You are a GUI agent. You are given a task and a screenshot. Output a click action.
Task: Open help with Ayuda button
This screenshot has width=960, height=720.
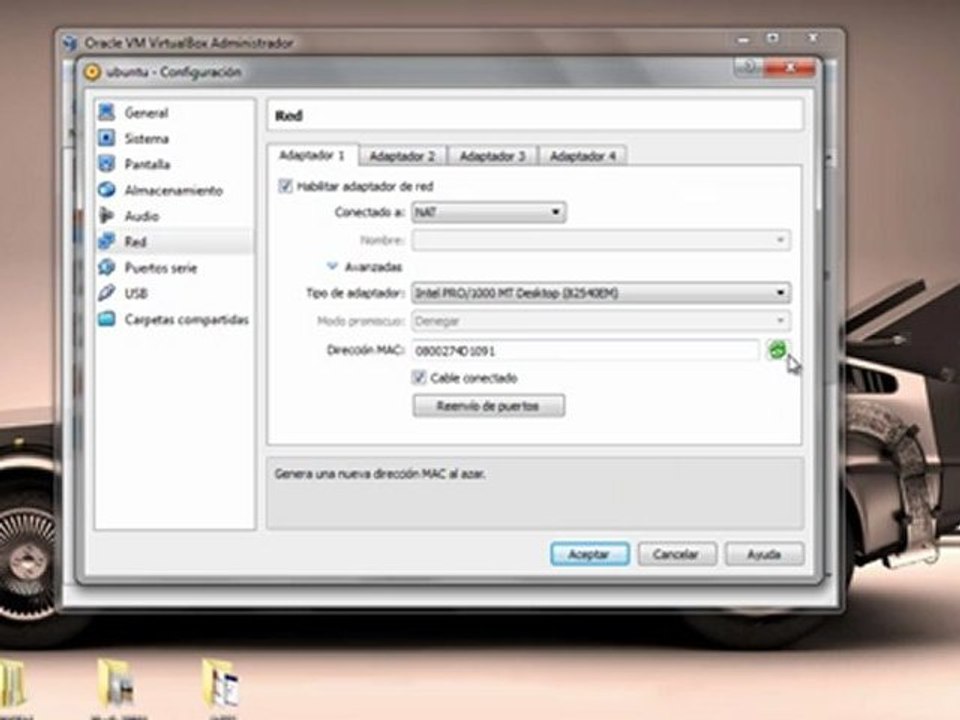[764, 554]
